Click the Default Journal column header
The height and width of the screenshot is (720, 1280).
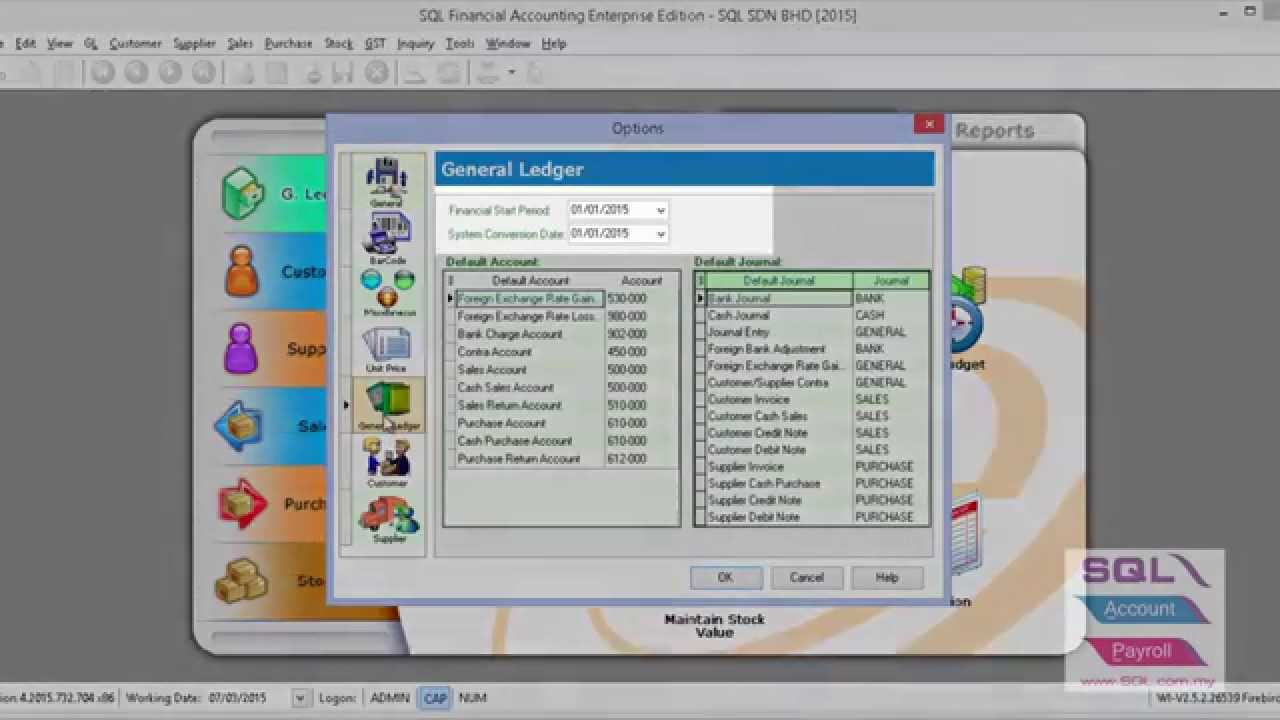[x=779, y=281]
